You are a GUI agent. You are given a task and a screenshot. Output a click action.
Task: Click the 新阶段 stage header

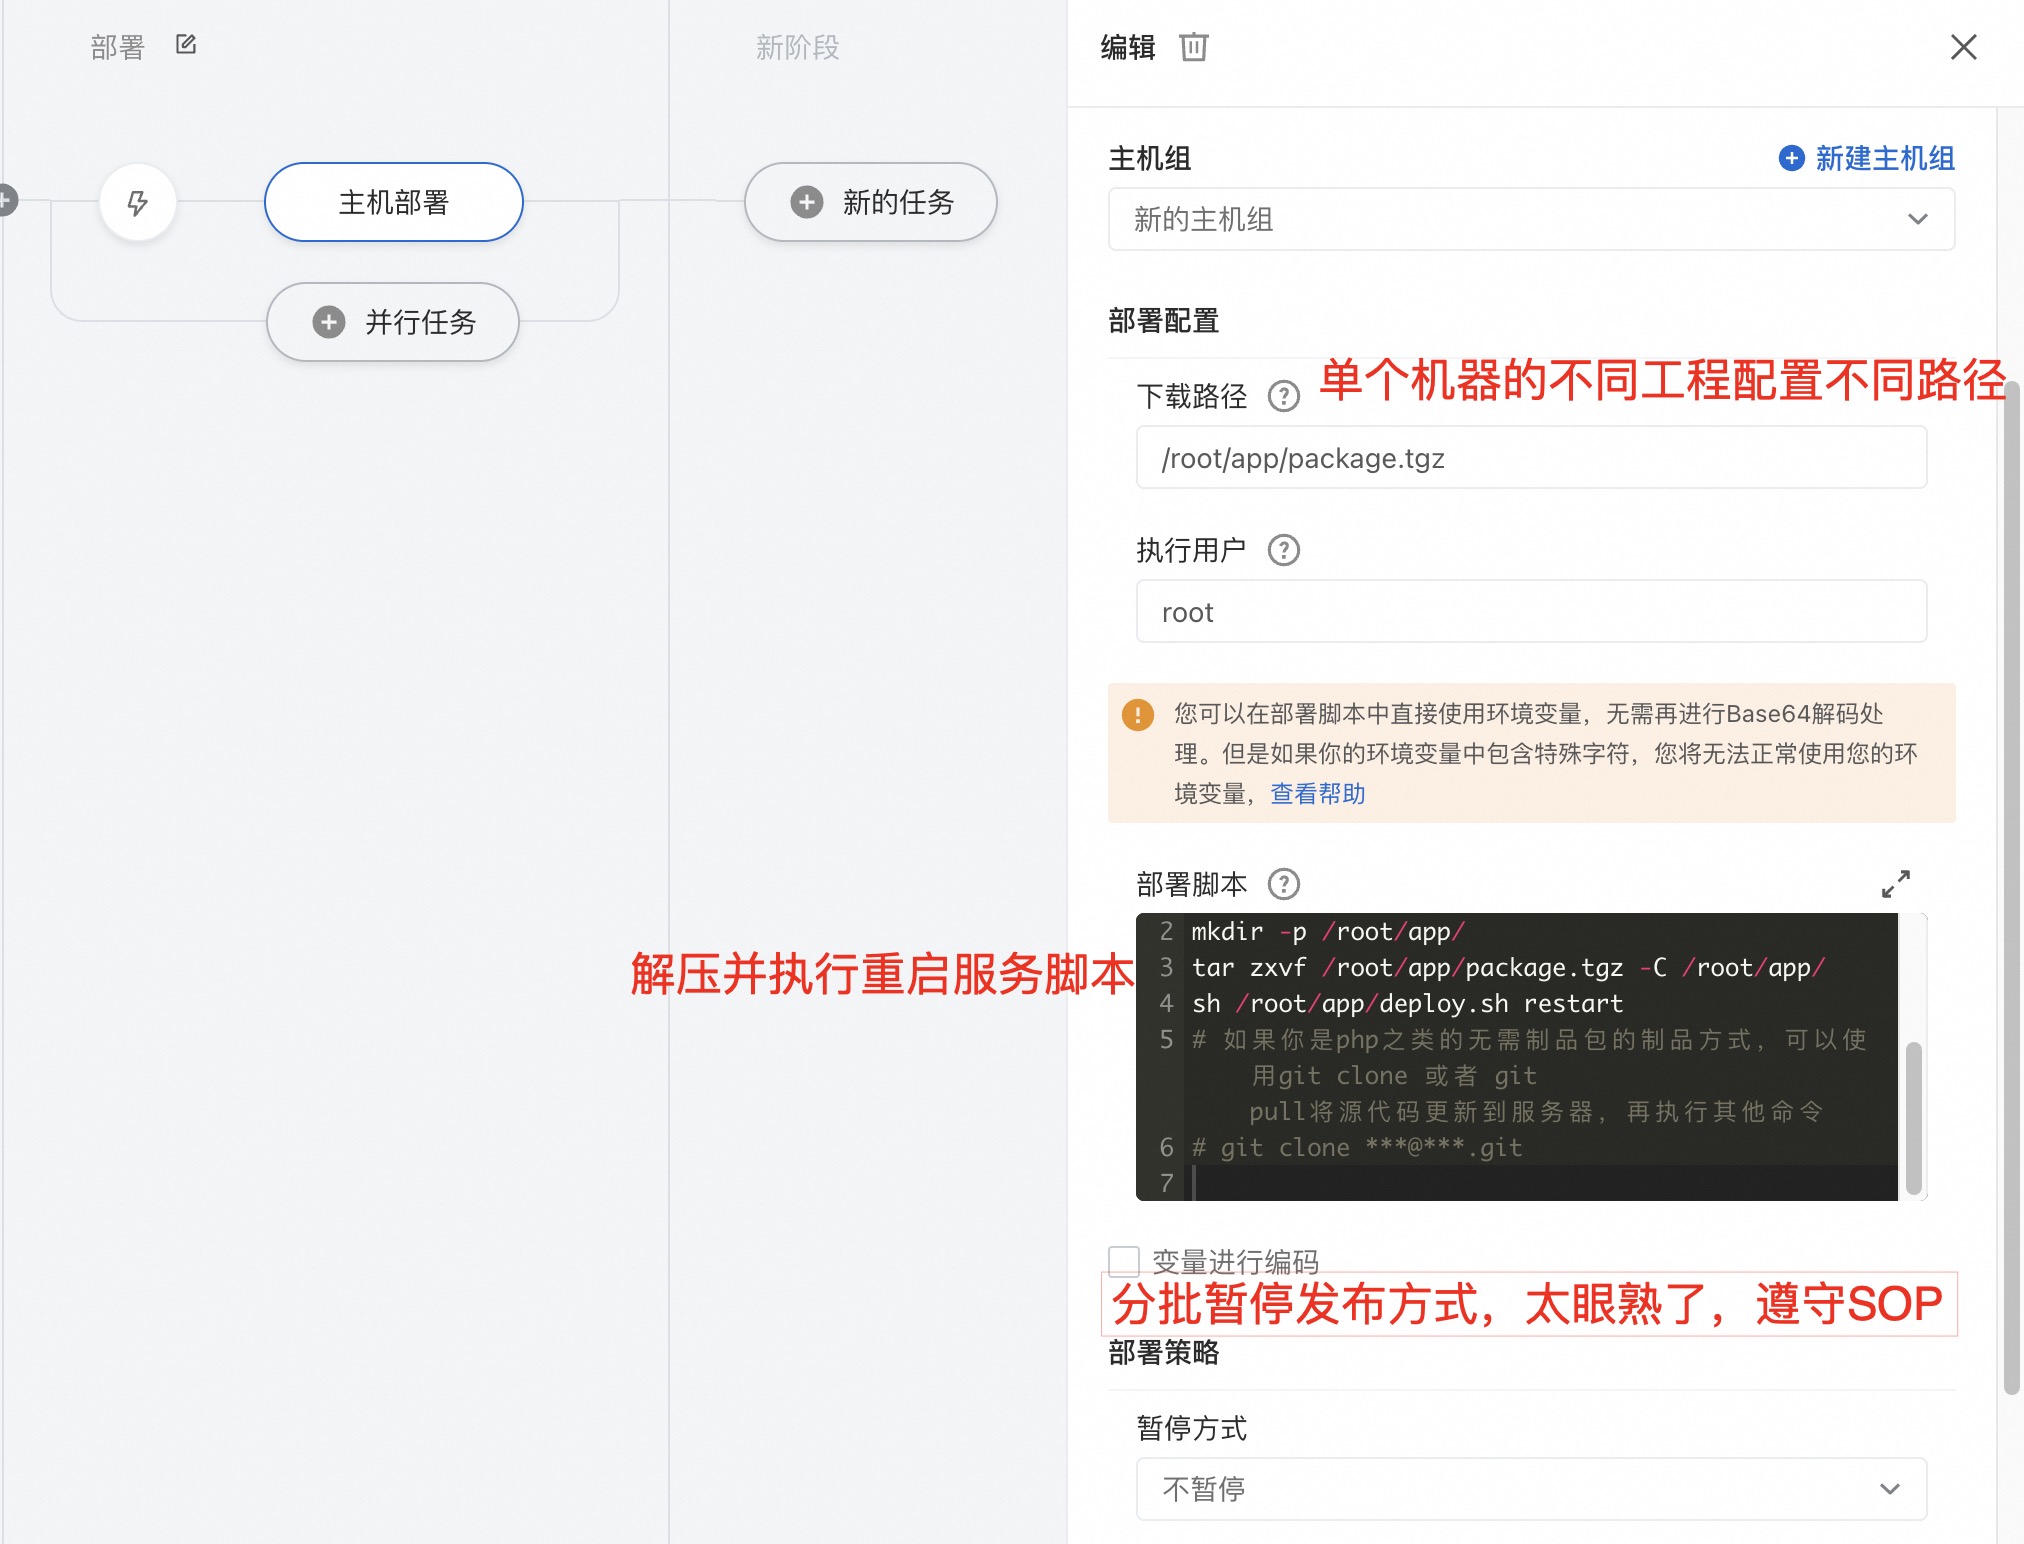tap(797, 47)
